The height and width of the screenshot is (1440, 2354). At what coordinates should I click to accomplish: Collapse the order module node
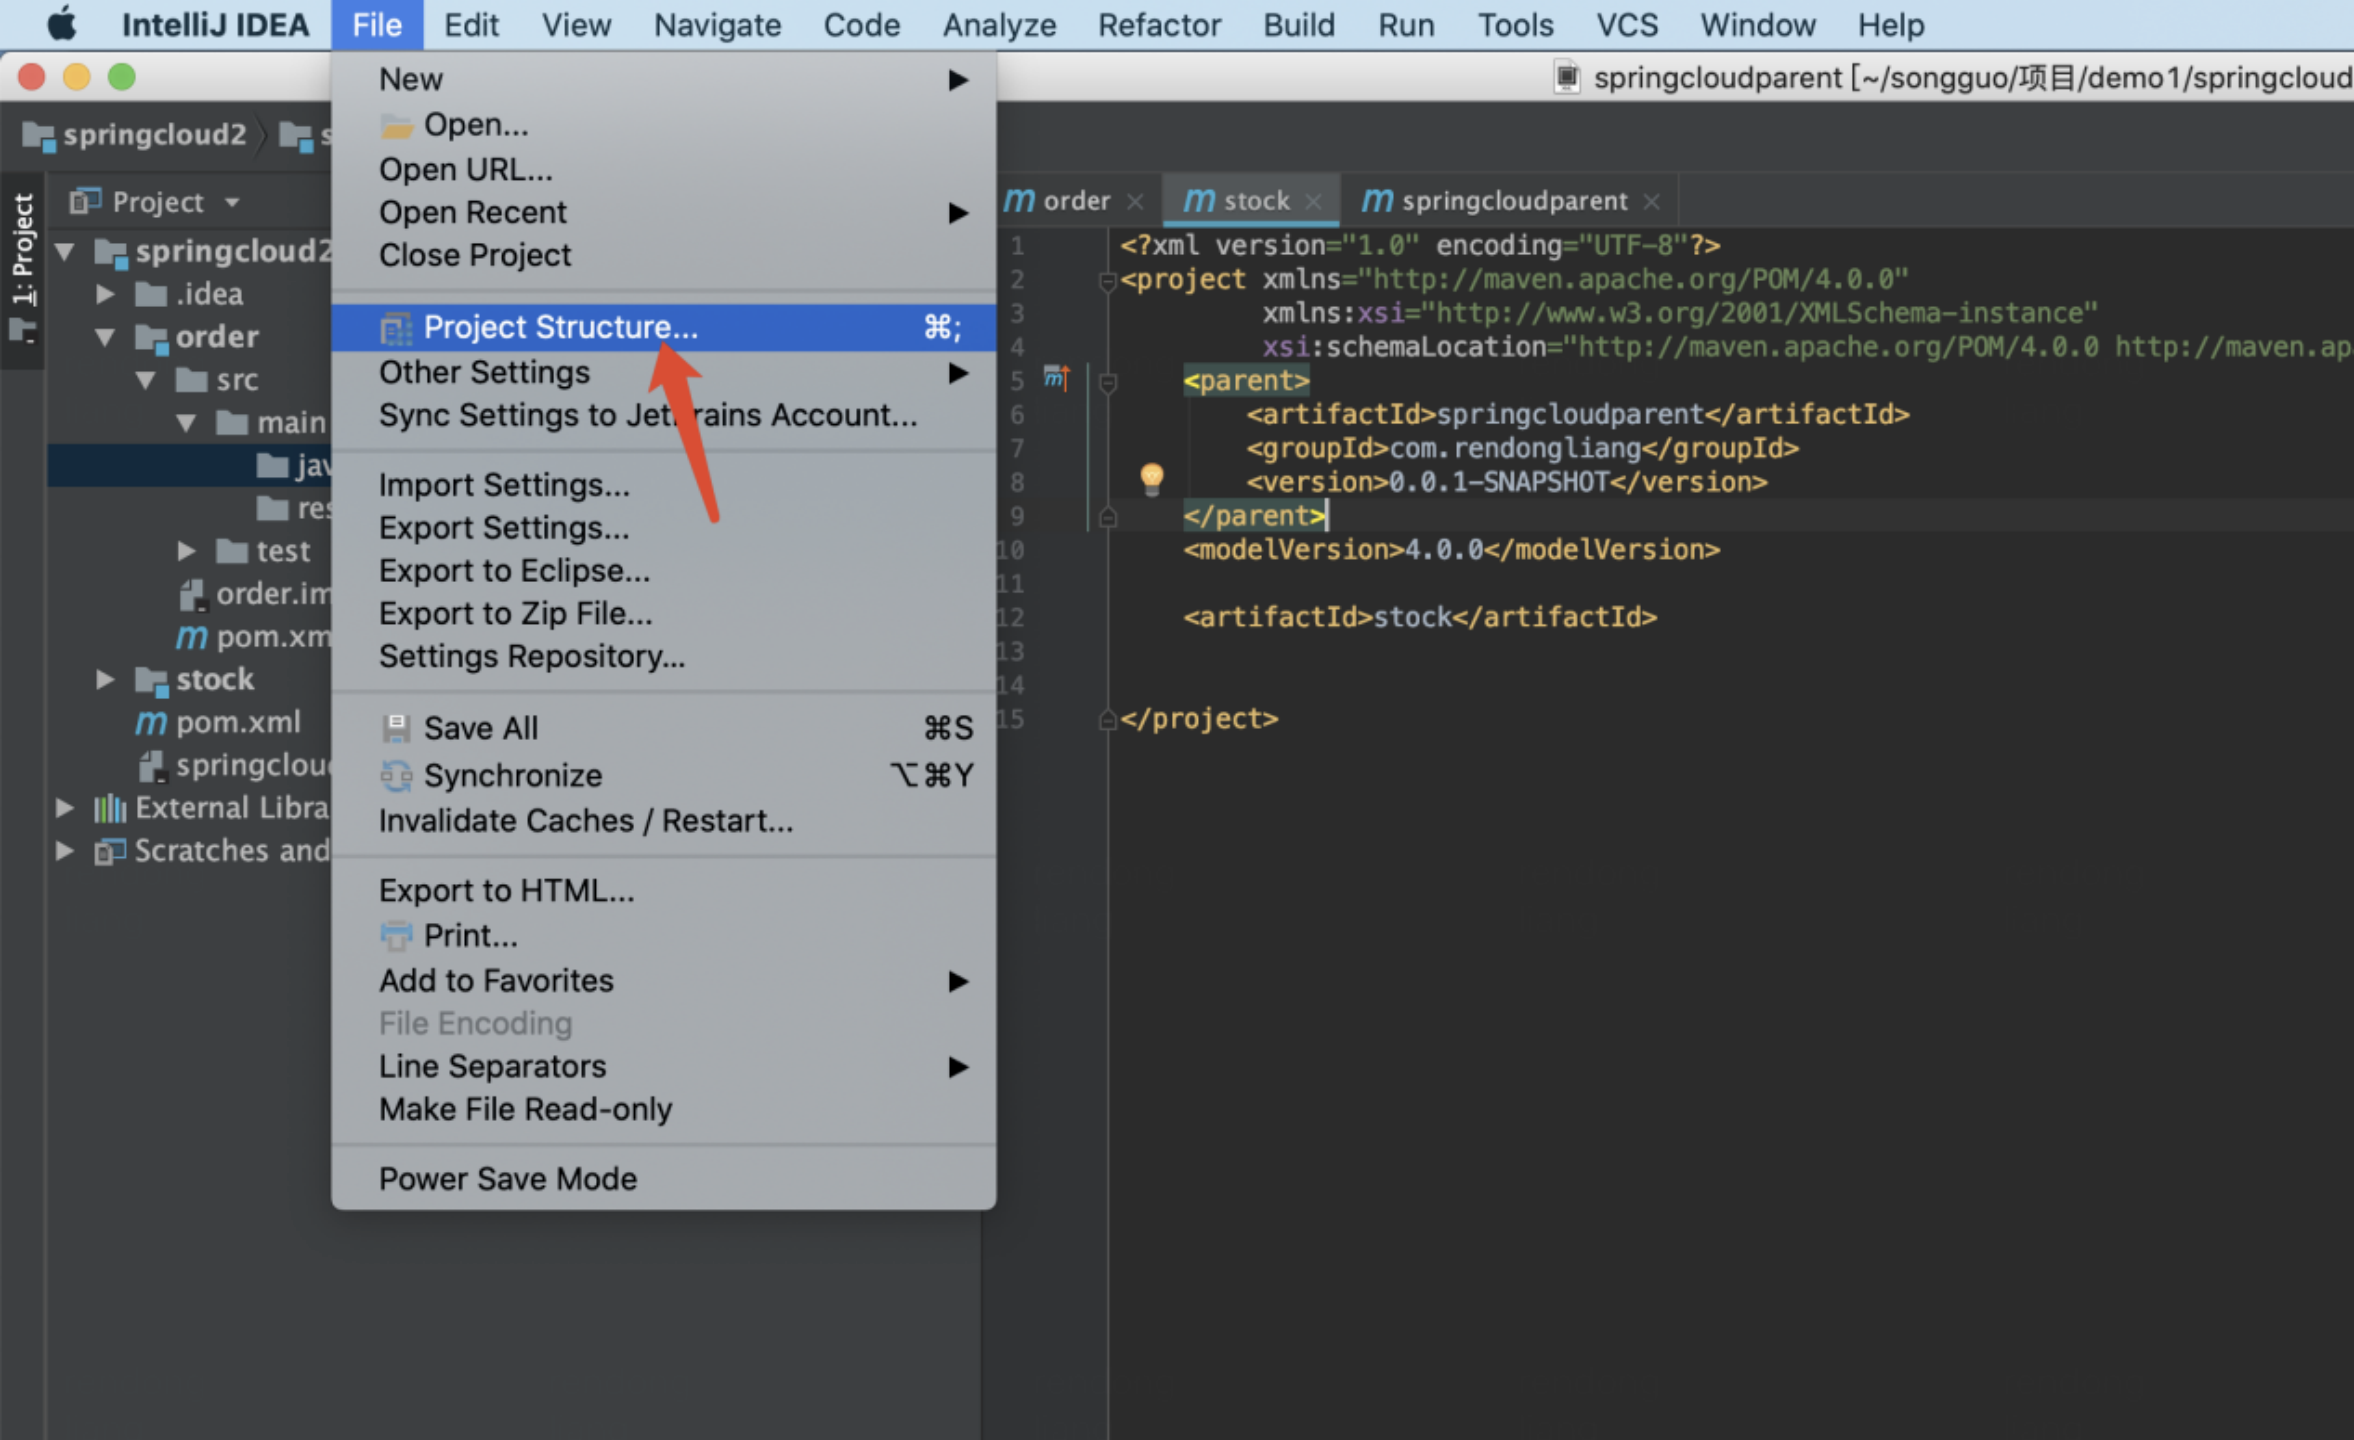click(x=106, y=338)
